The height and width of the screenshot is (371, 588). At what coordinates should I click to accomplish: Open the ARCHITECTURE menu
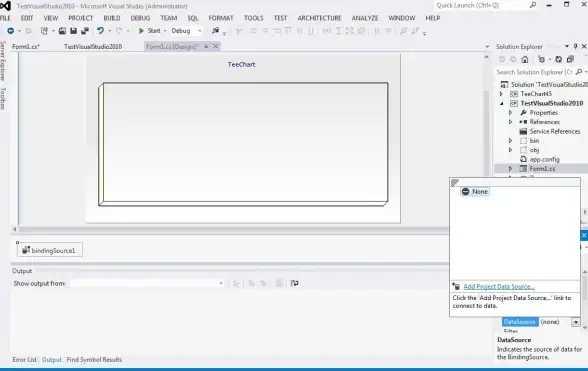point(320,18)
